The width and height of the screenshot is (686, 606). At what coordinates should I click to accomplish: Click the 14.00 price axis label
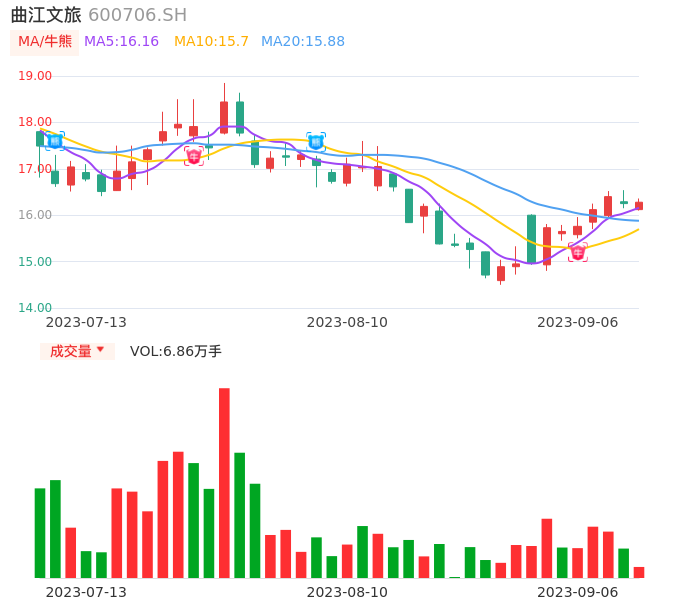[35, 308]
